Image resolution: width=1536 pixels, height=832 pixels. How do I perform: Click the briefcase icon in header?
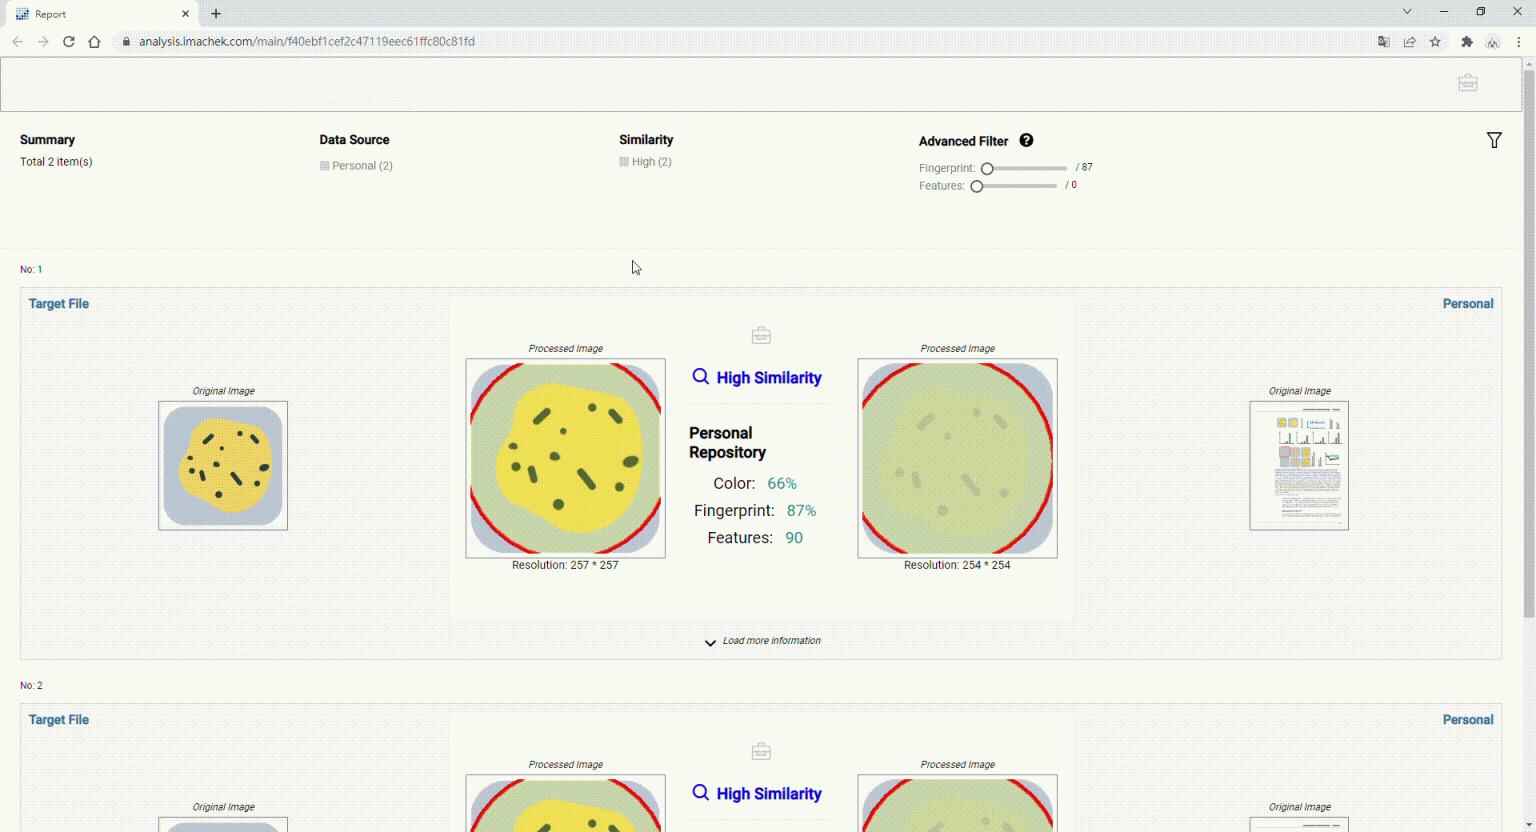[1468, 83]
